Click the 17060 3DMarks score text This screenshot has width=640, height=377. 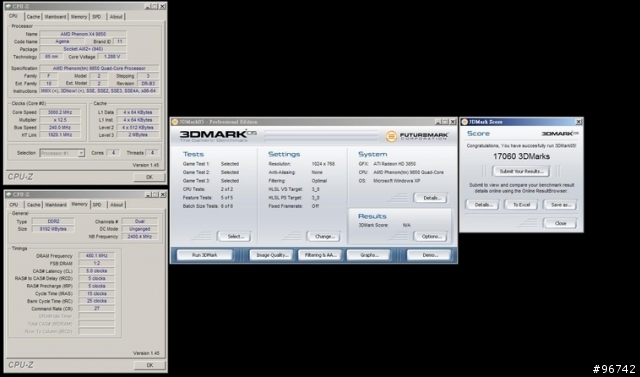[x=521, y=156]
